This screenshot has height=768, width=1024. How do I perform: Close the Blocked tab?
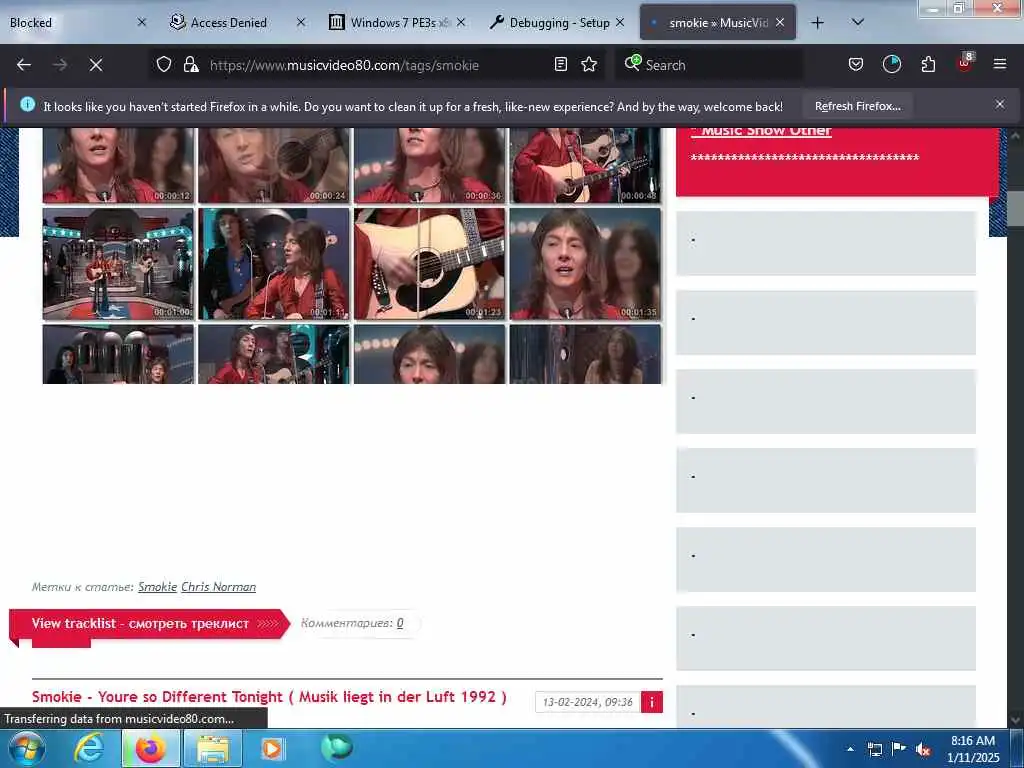[x=142, y=22]
